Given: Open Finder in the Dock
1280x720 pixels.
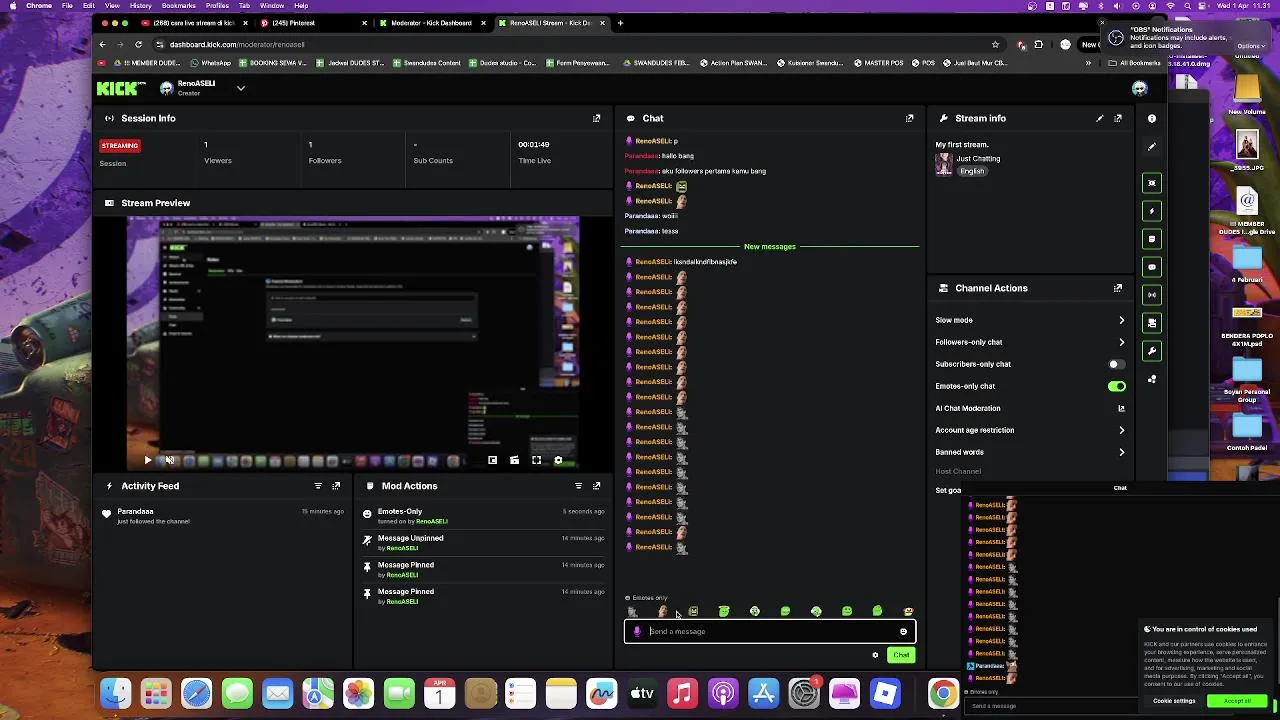Looking at the screenshot, I should 116,693.
